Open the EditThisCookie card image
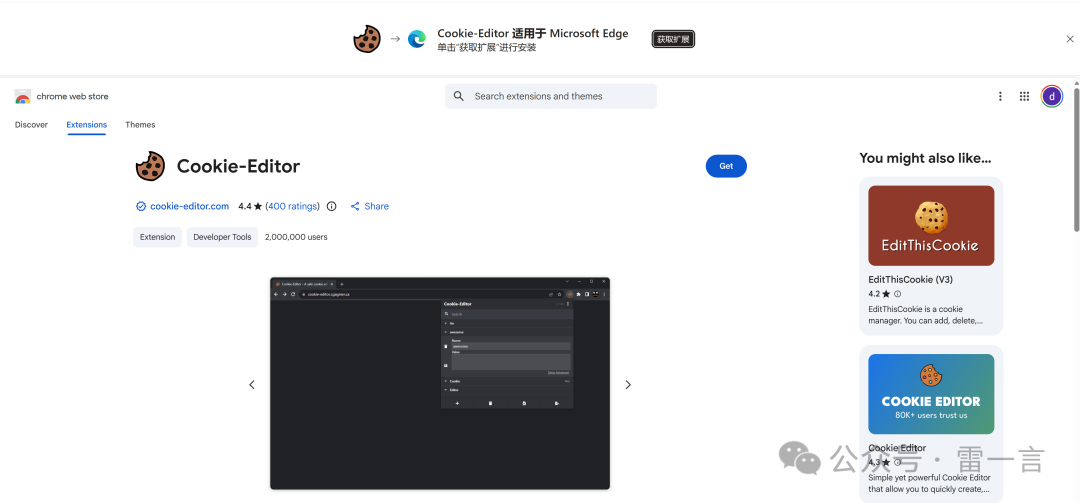1080x503 pixels. click(x=931, y=225)
